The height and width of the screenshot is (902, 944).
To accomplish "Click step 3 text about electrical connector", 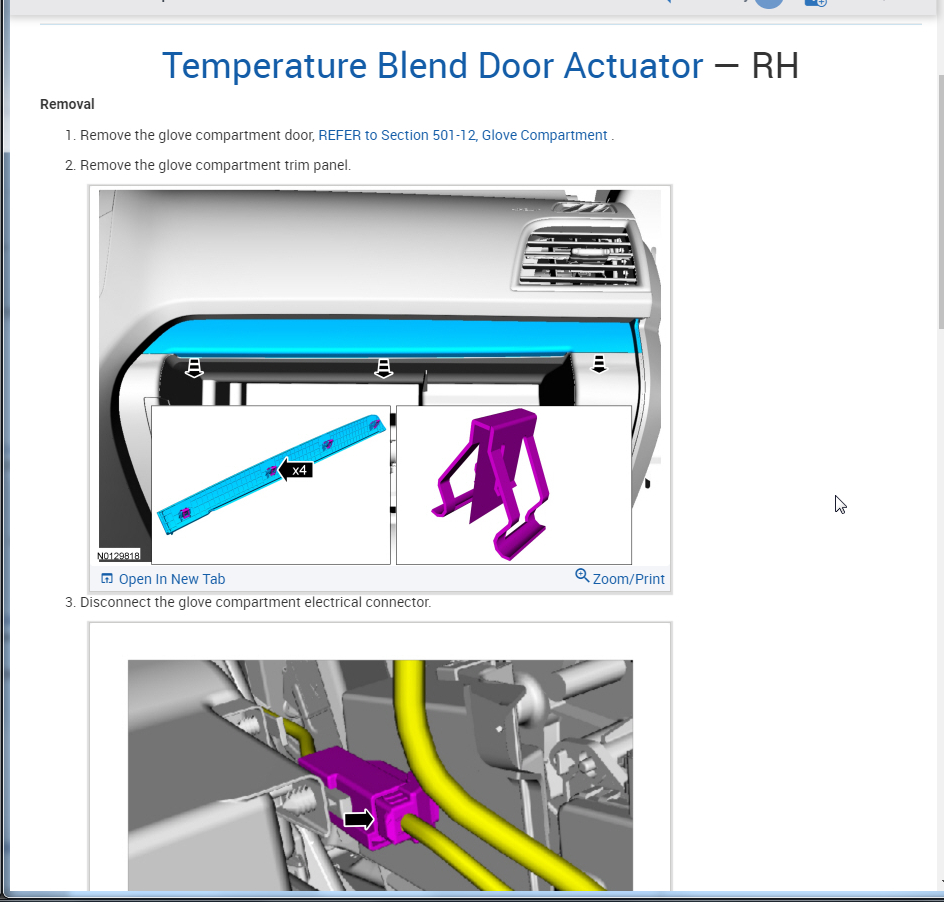I will click(x=255, y=602).
